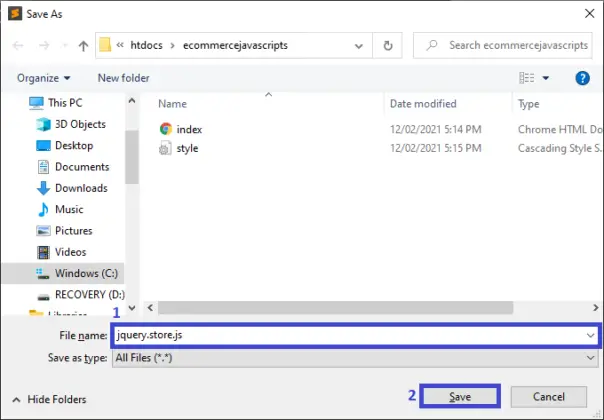The image size is (604, 420).
Task: Click the New folder button
Action: 123,78
